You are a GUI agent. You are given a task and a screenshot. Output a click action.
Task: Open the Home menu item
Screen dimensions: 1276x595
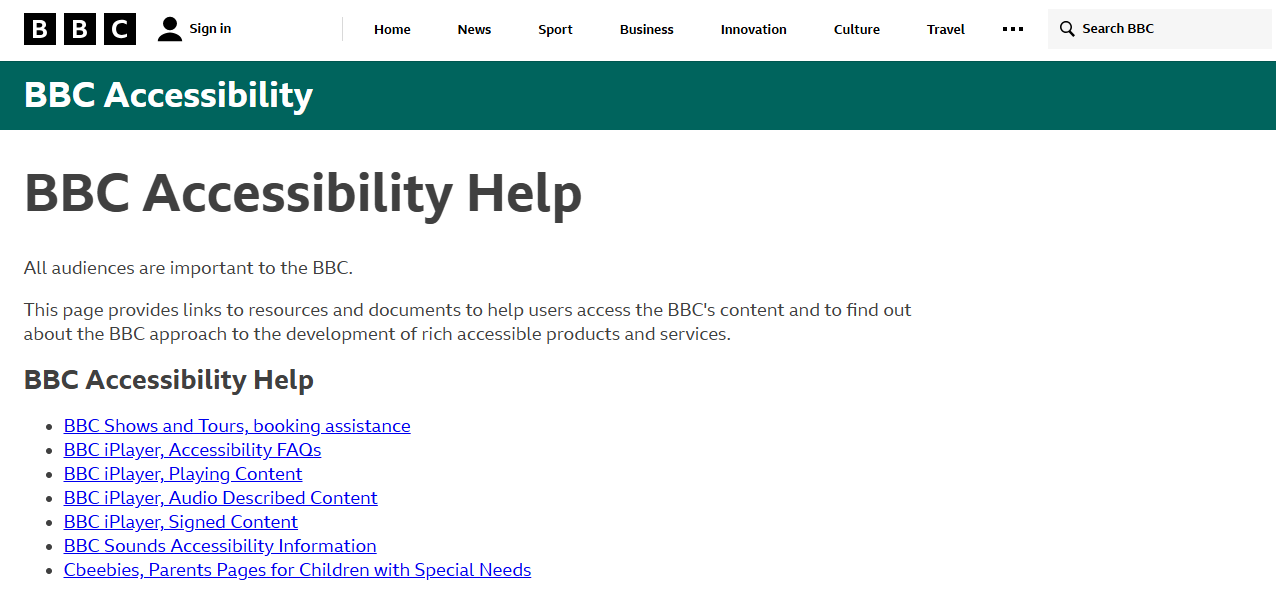(392, 29)
